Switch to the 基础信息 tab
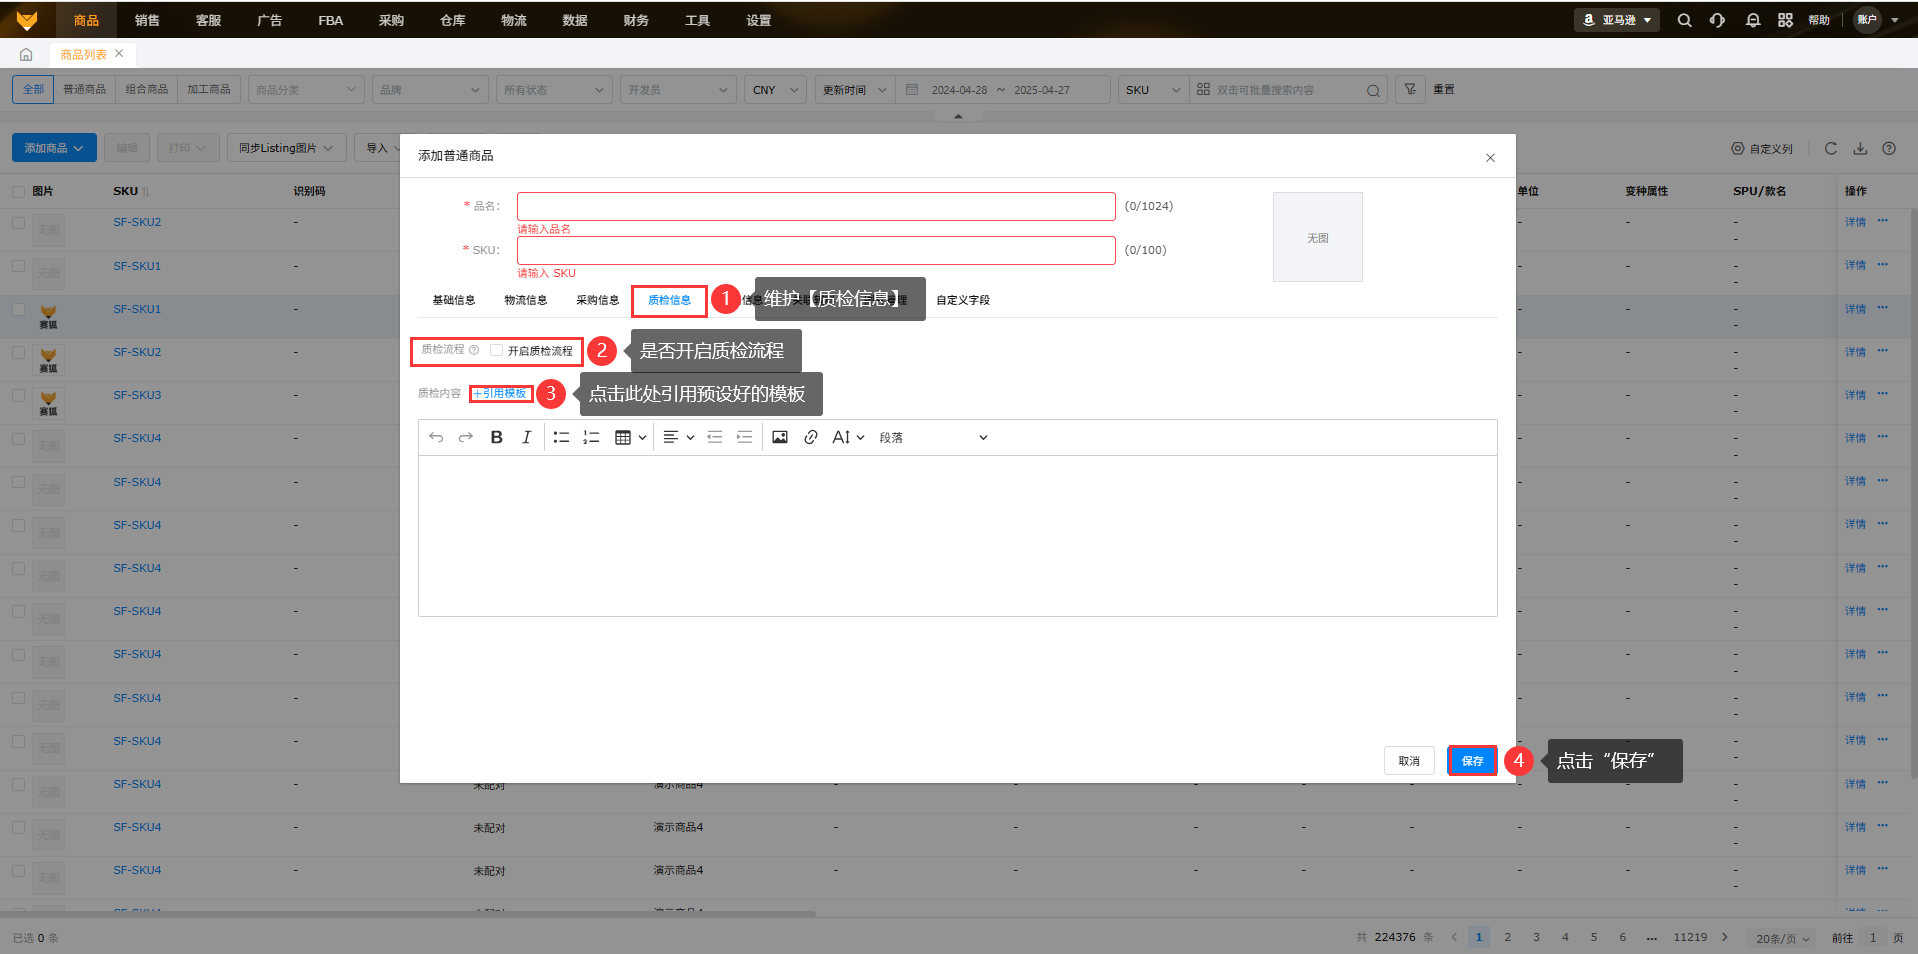The width and height of the screenshot is (1918, 954). click(x=453, y=300)
